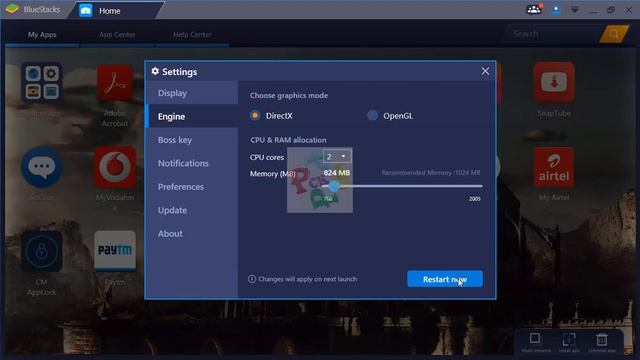640x360 pixels.
Task: Open the SnapTube app icon
Action: pyautogui.click(x=554, y=82)
